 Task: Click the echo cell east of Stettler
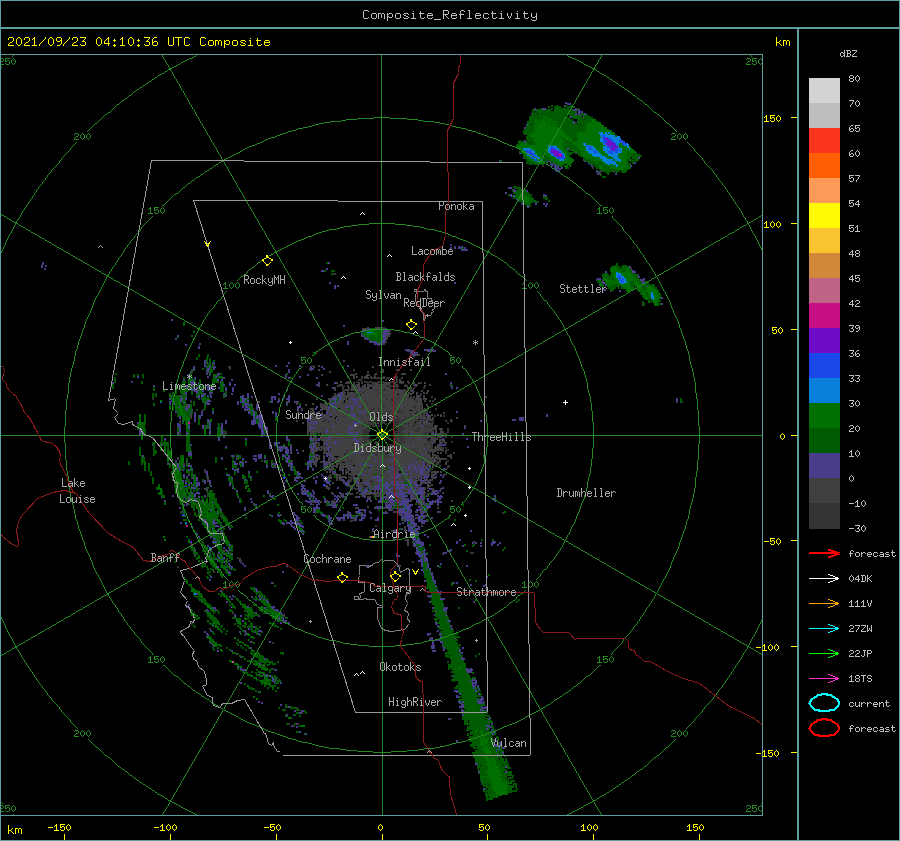(x=630, y=283)
